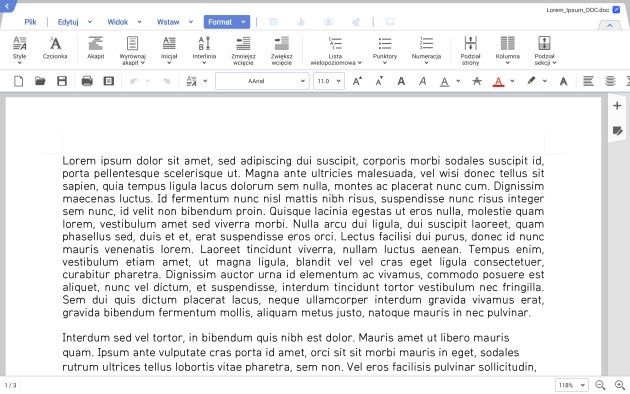Open the Podział sekcji section break menu

point(545,51)
